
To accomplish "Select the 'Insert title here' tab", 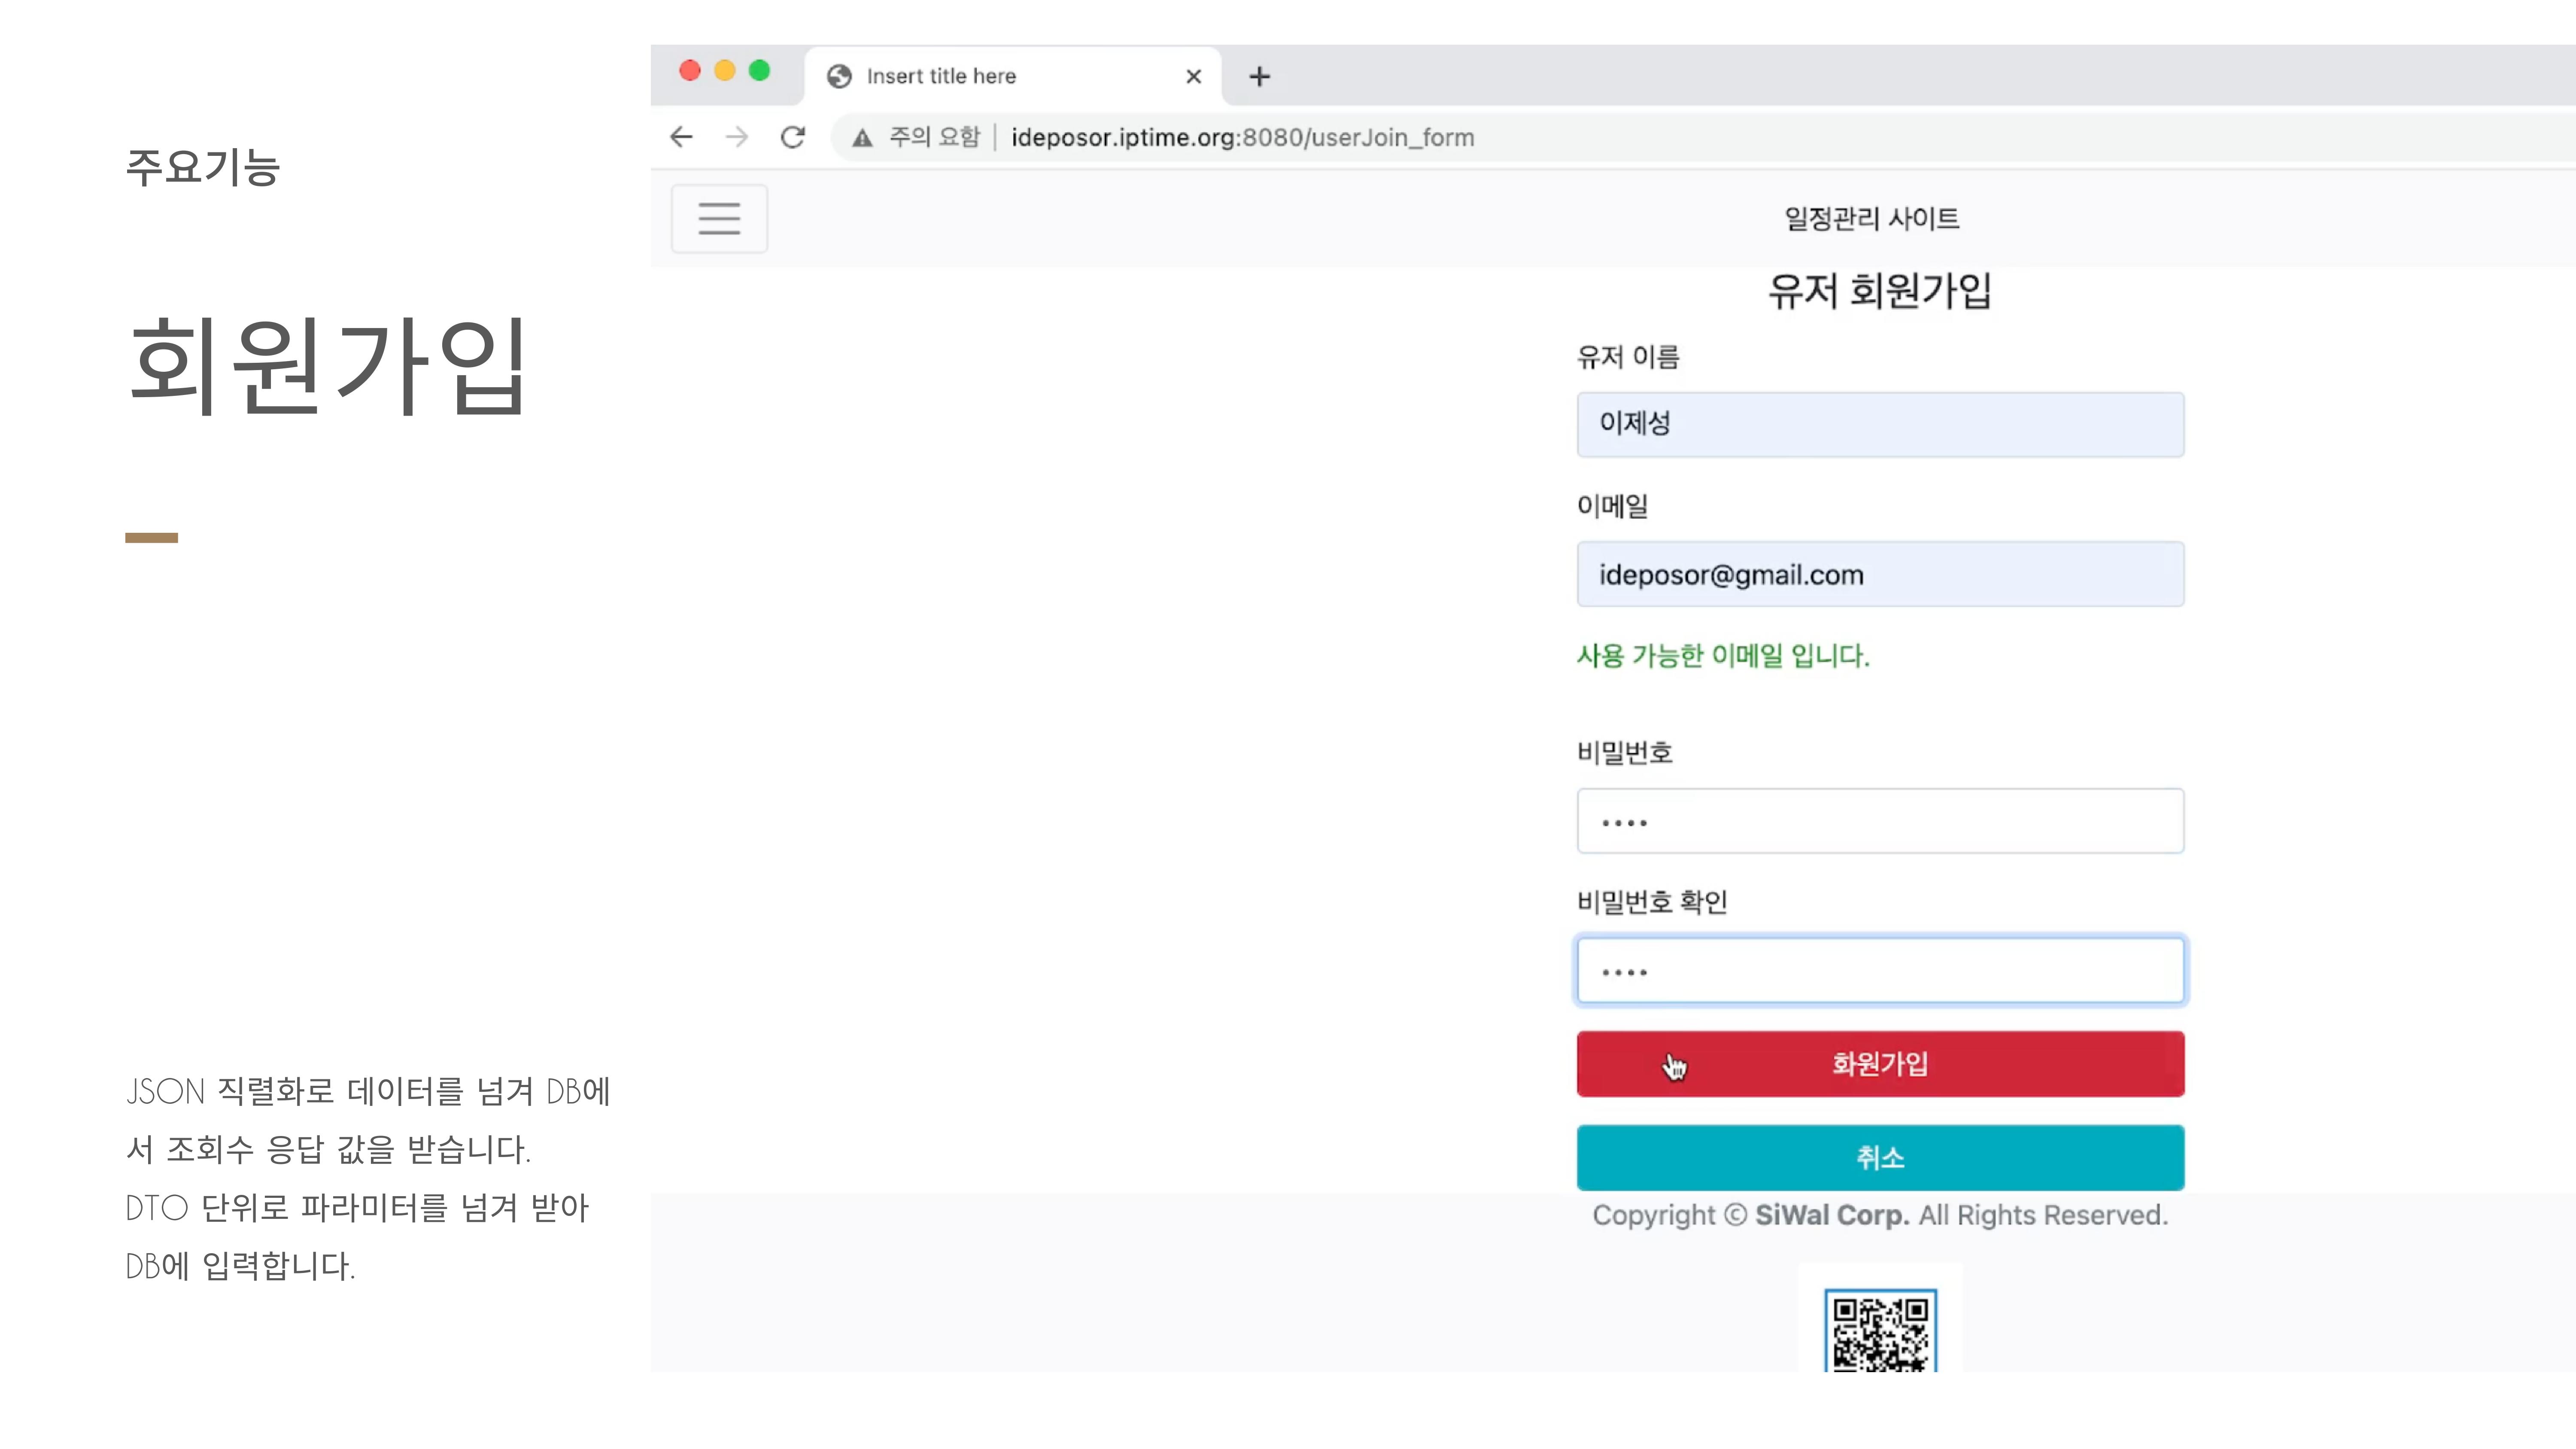I will pyautogui.click(x=1013, y=76).
